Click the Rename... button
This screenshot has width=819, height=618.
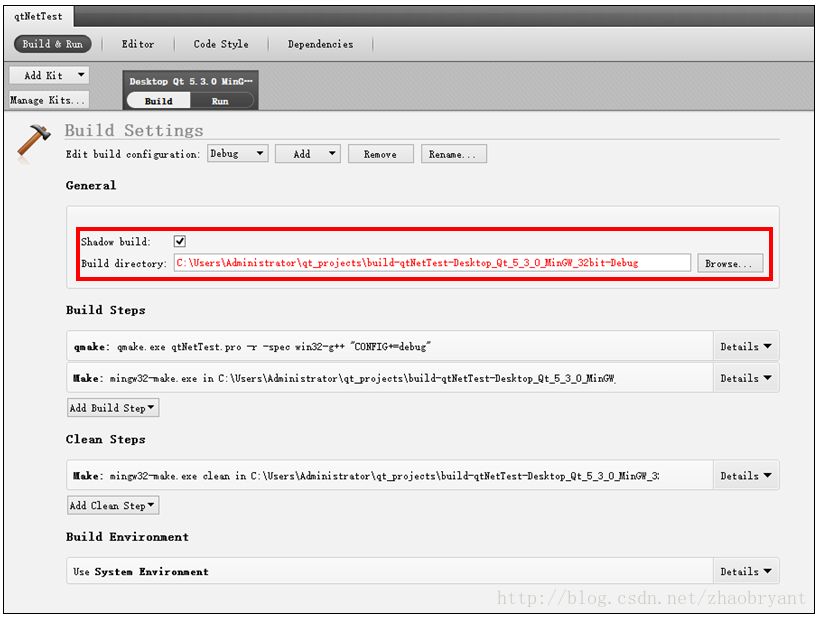click(x=454, y=154)
